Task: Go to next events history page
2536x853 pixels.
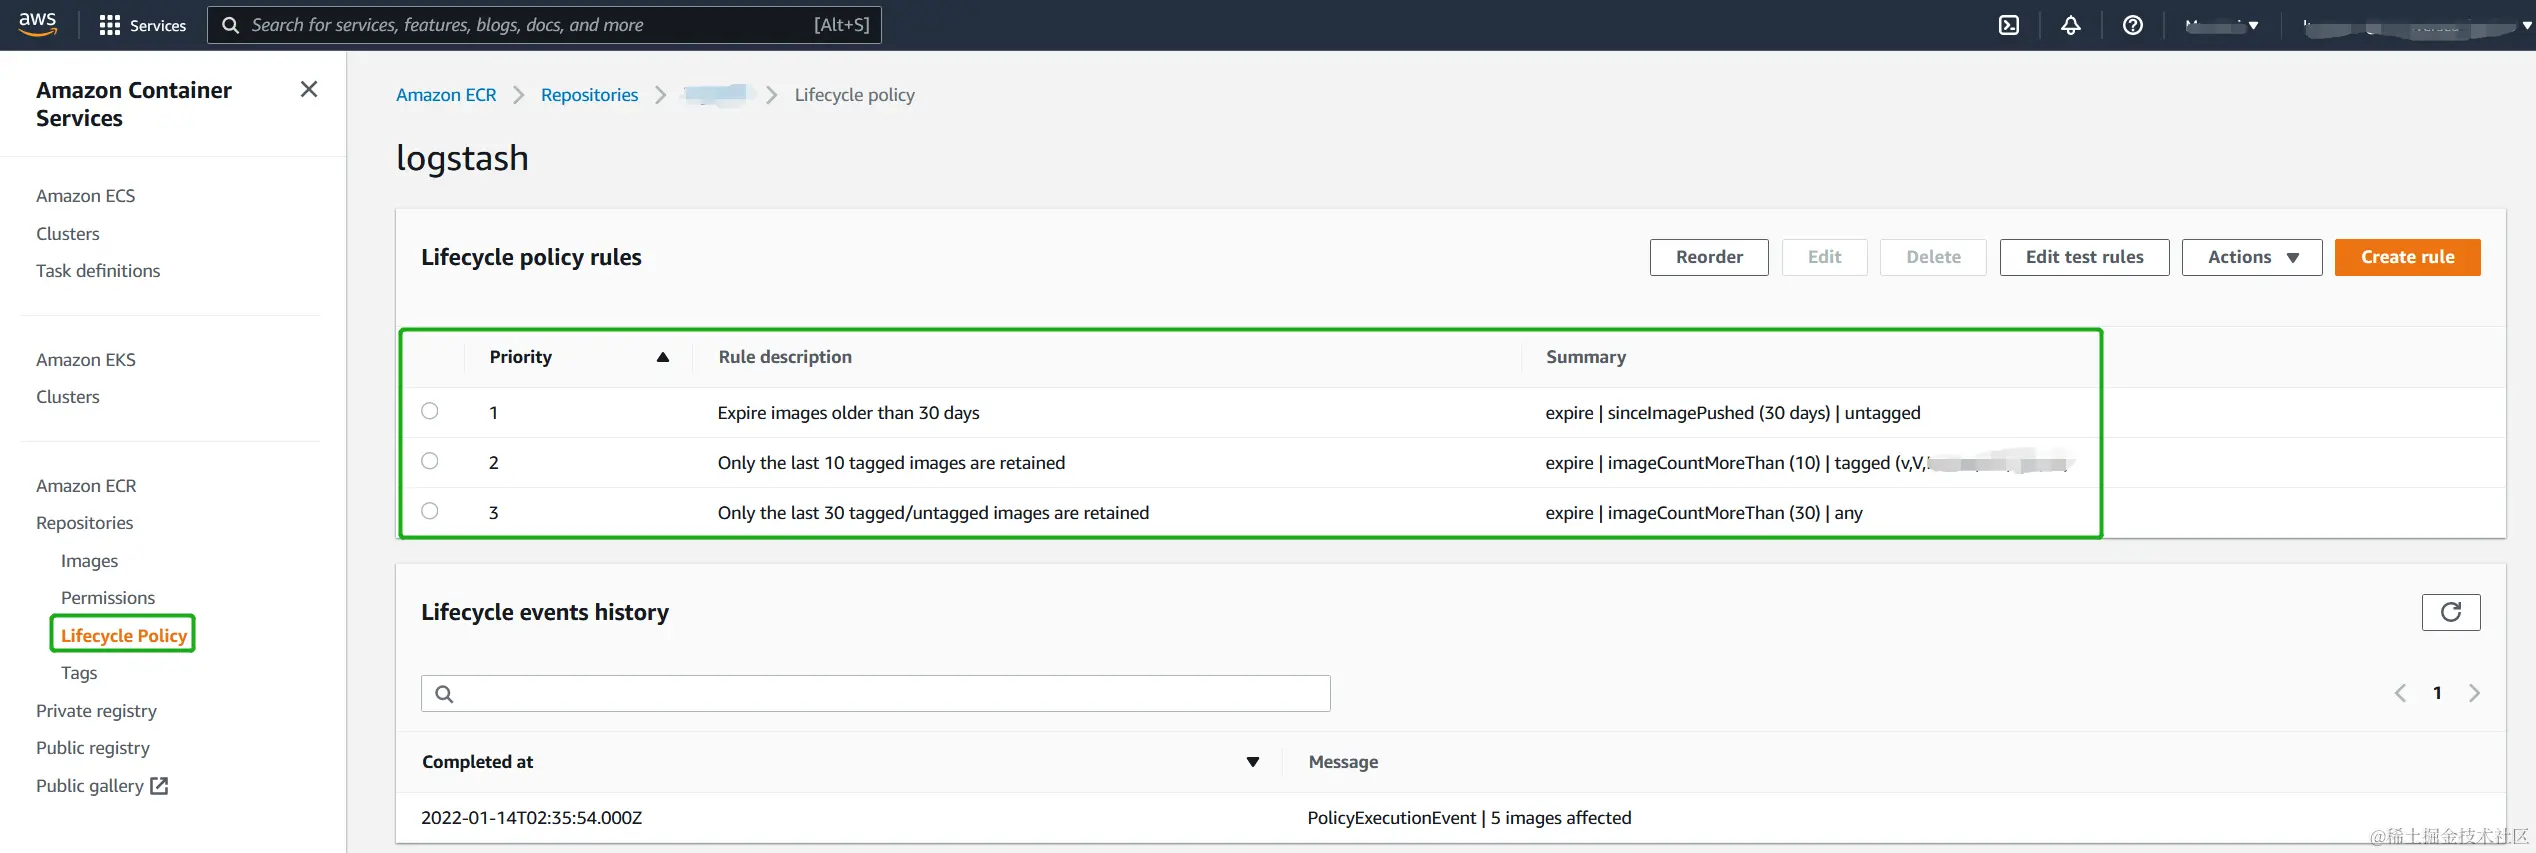Action: [x=2474, y=693]
